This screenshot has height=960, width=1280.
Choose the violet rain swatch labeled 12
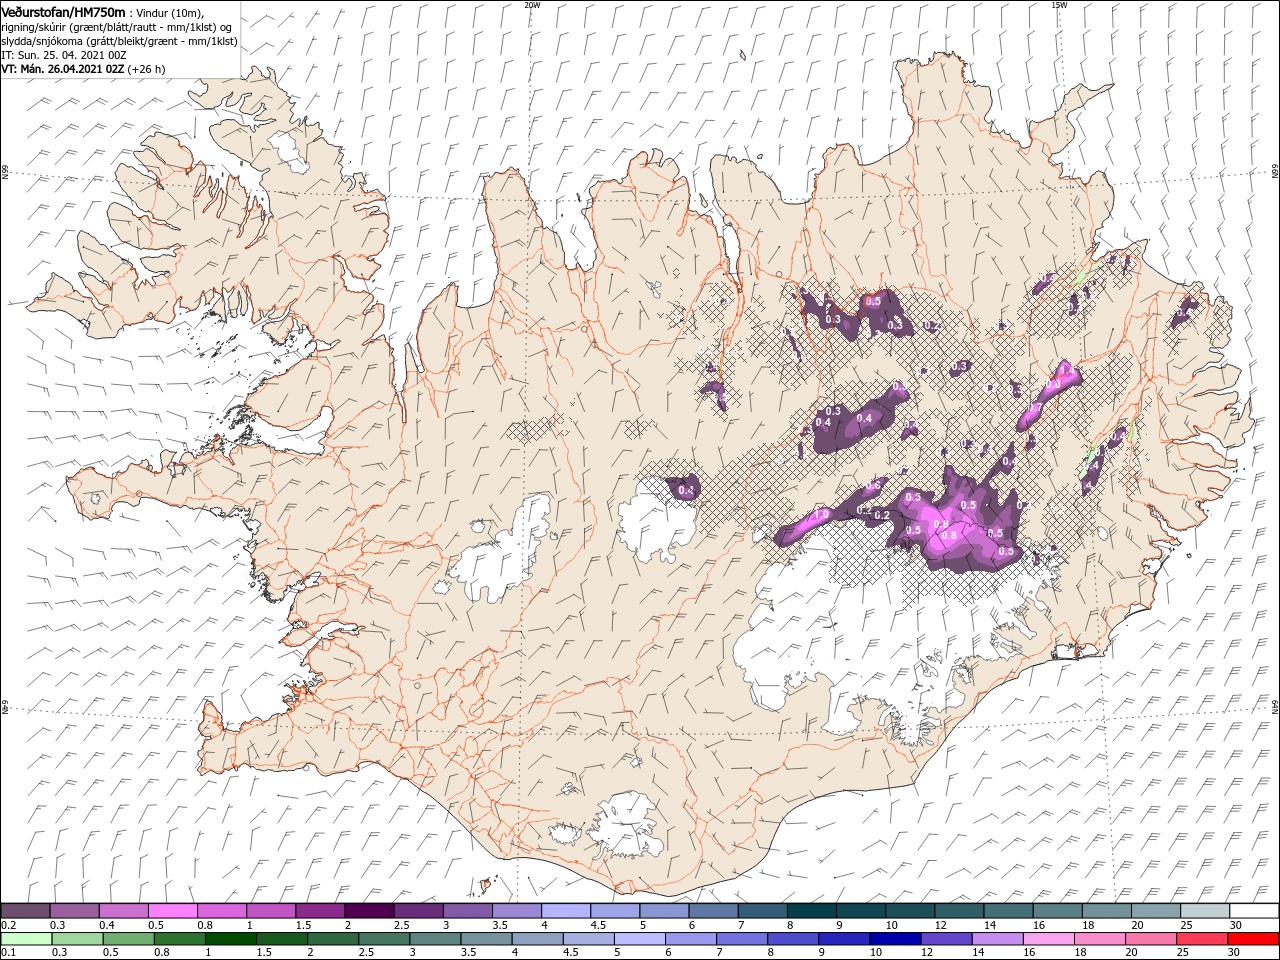tap(946, 939)
